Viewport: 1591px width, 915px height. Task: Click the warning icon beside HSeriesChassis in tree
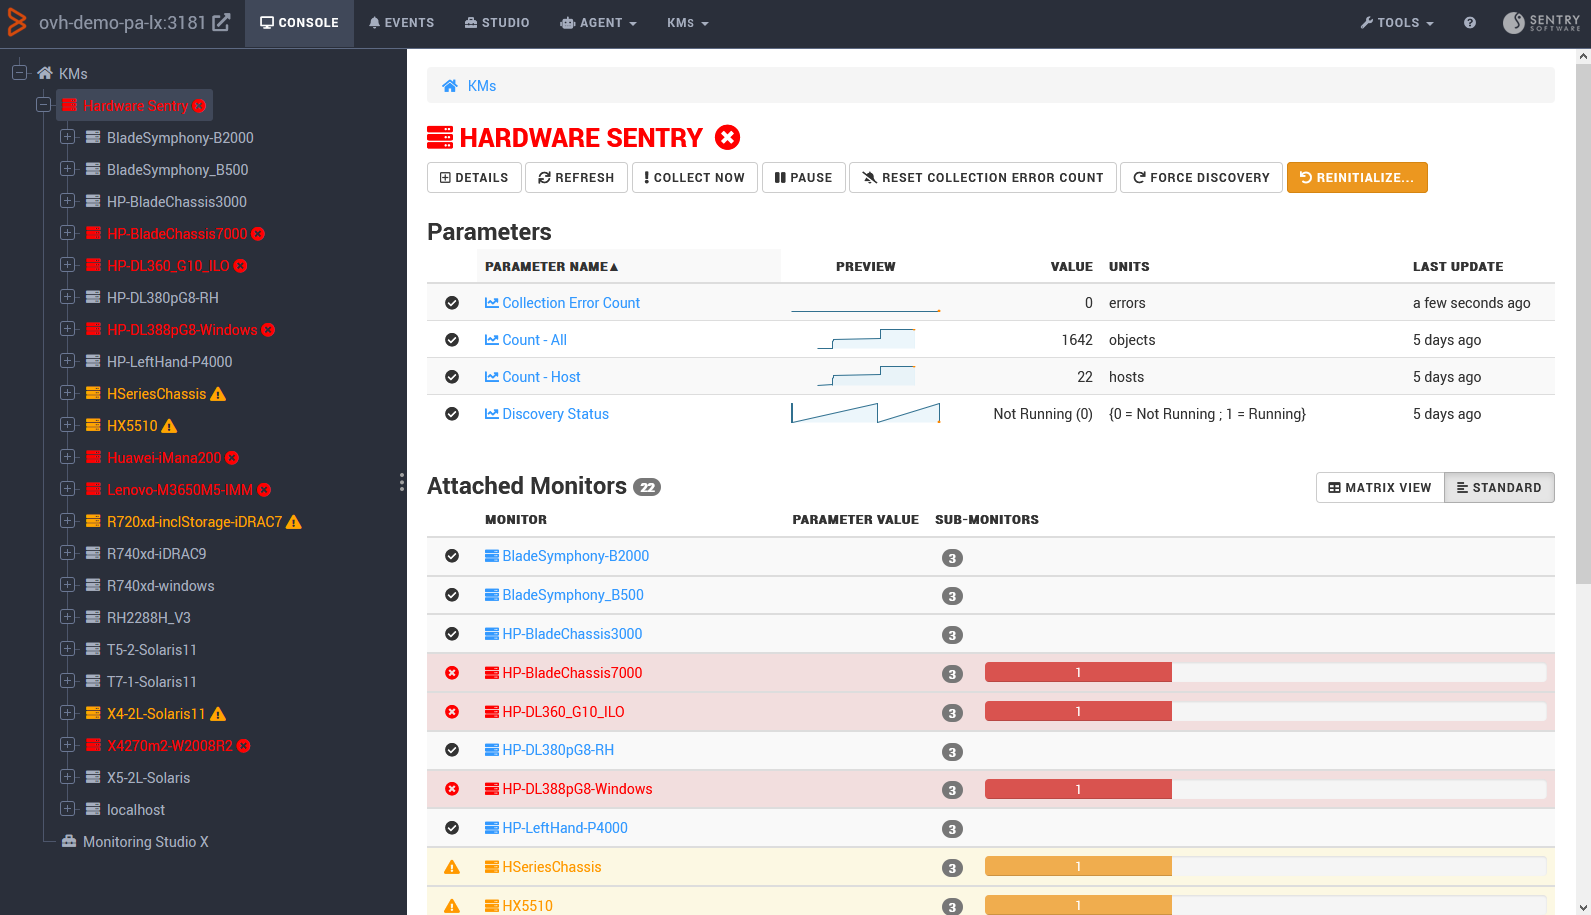(218, 394)
